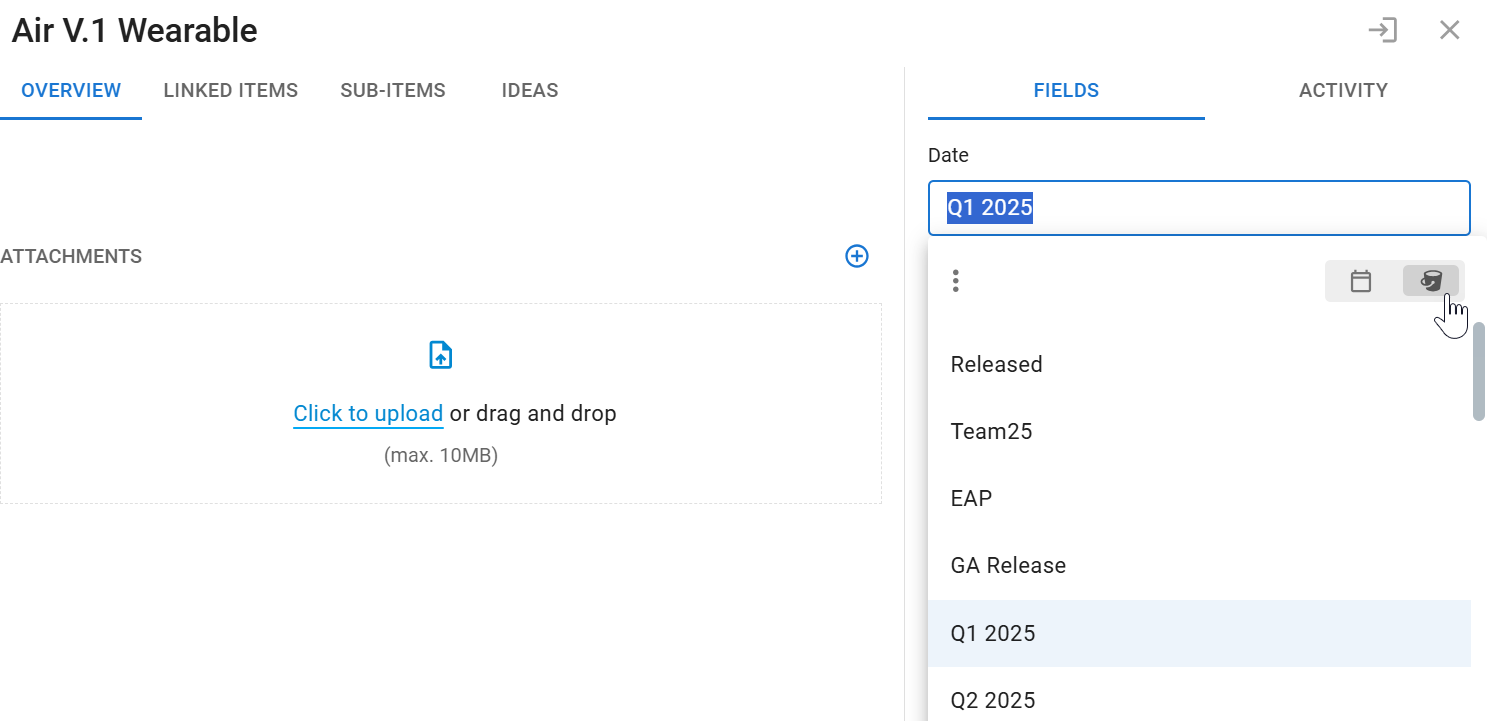Open the Activity tab
This screenshot has height=721, width=1487.
pyautogui.click(x=1343, y=91)
